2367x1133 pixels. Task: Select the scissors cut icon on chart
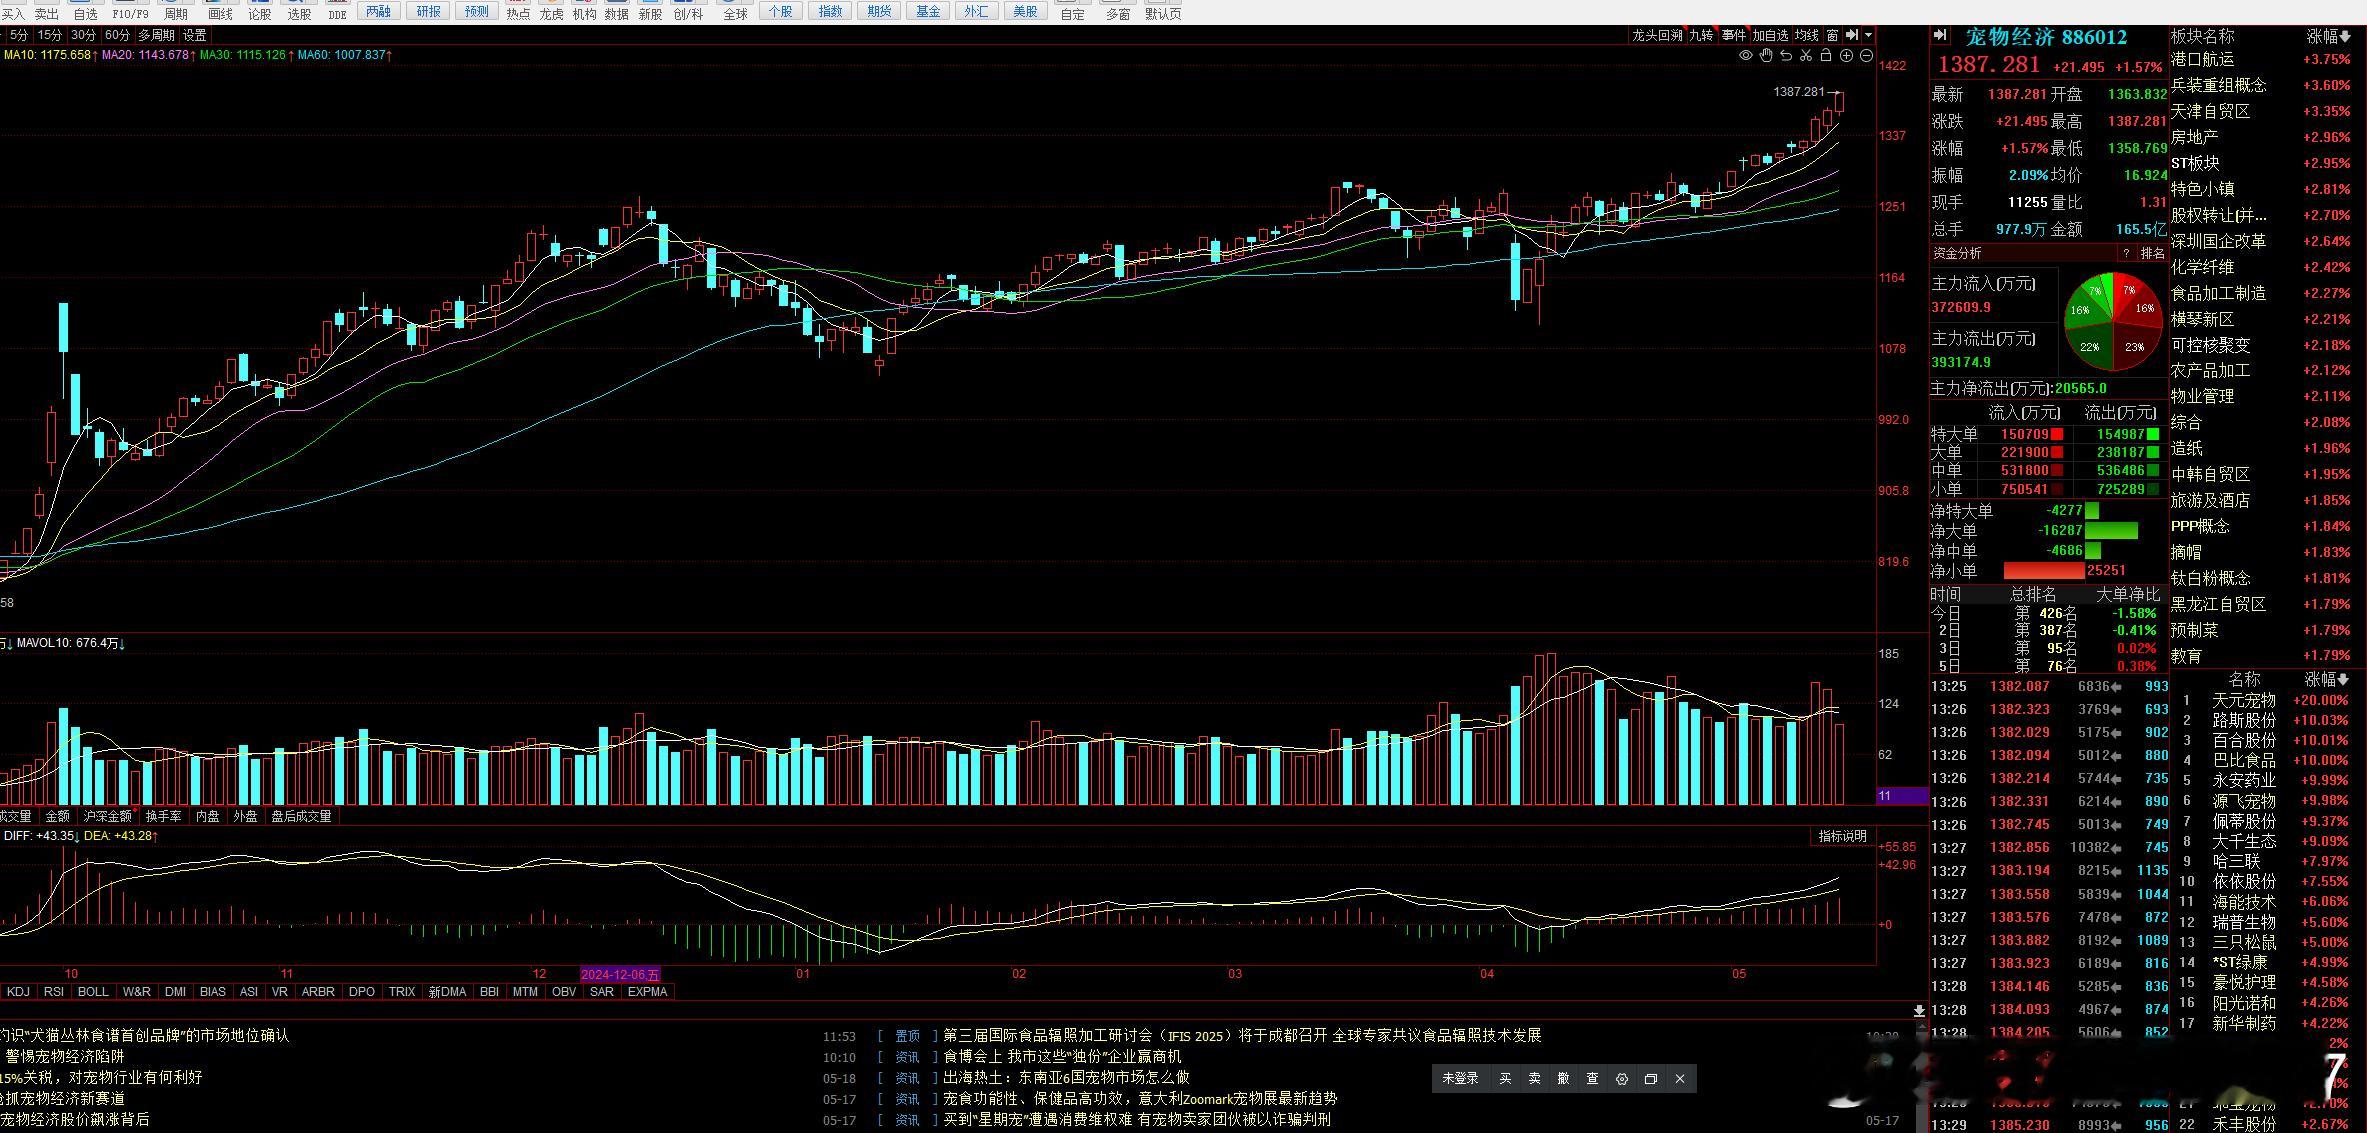click(1806, 56)
